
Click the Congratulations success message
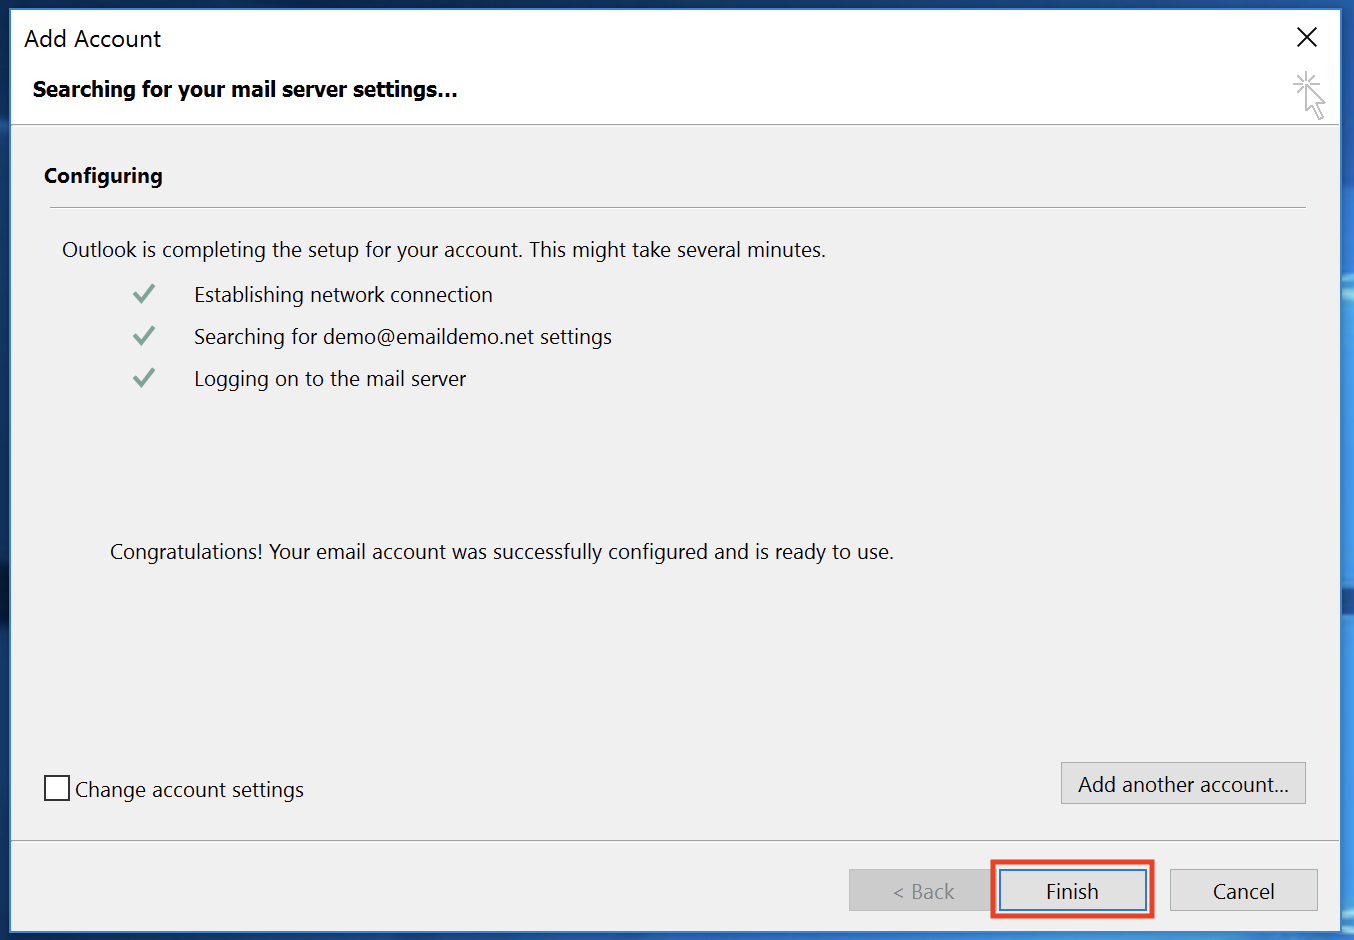[x=502, y=552]
